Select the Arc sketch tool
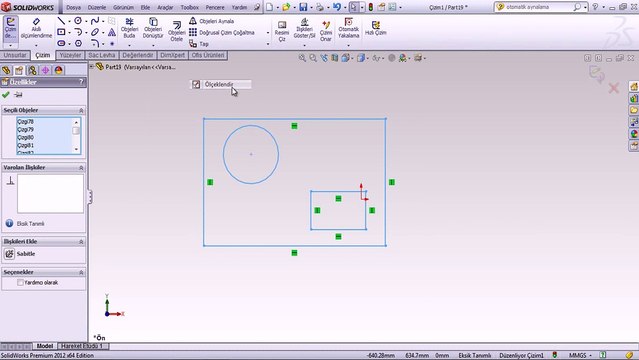Image resolution: width=639 pixels, height=360 pixels. pyautogui.click(x=78, y=32)
